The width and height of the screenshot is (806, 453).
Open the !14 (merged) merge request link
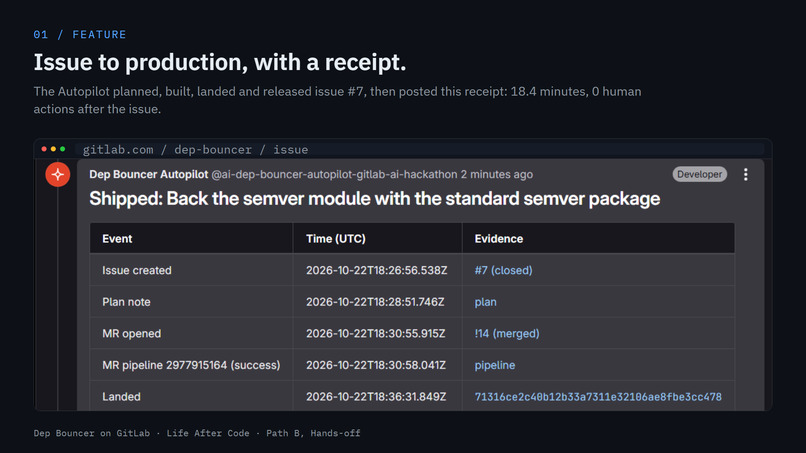(x=507, y=334)
